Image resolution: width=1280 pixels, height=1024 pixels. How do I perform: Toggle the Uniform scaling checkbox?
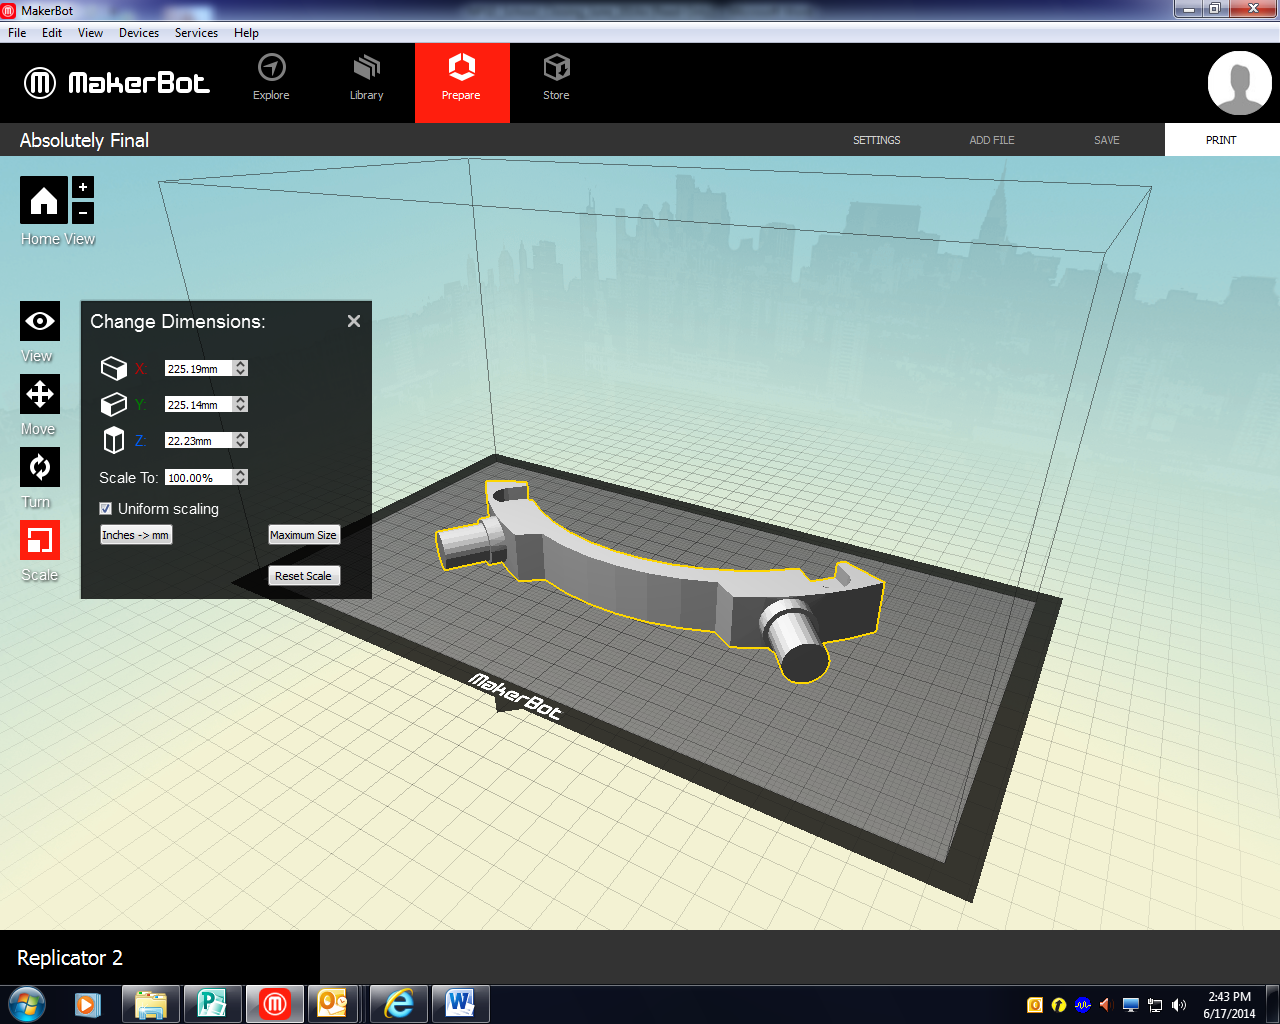105,508
